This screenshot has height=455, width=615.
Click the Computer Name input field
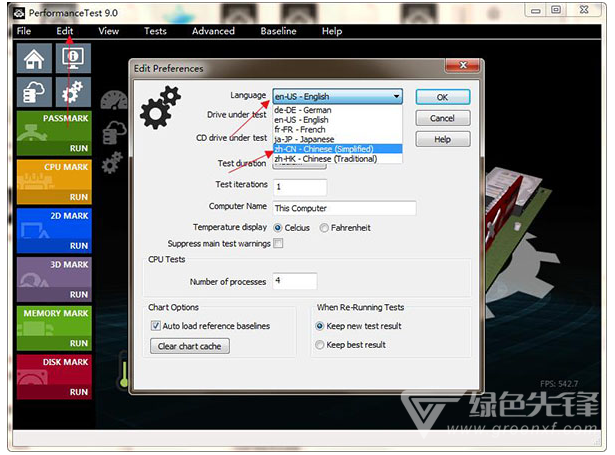point(344,208)
